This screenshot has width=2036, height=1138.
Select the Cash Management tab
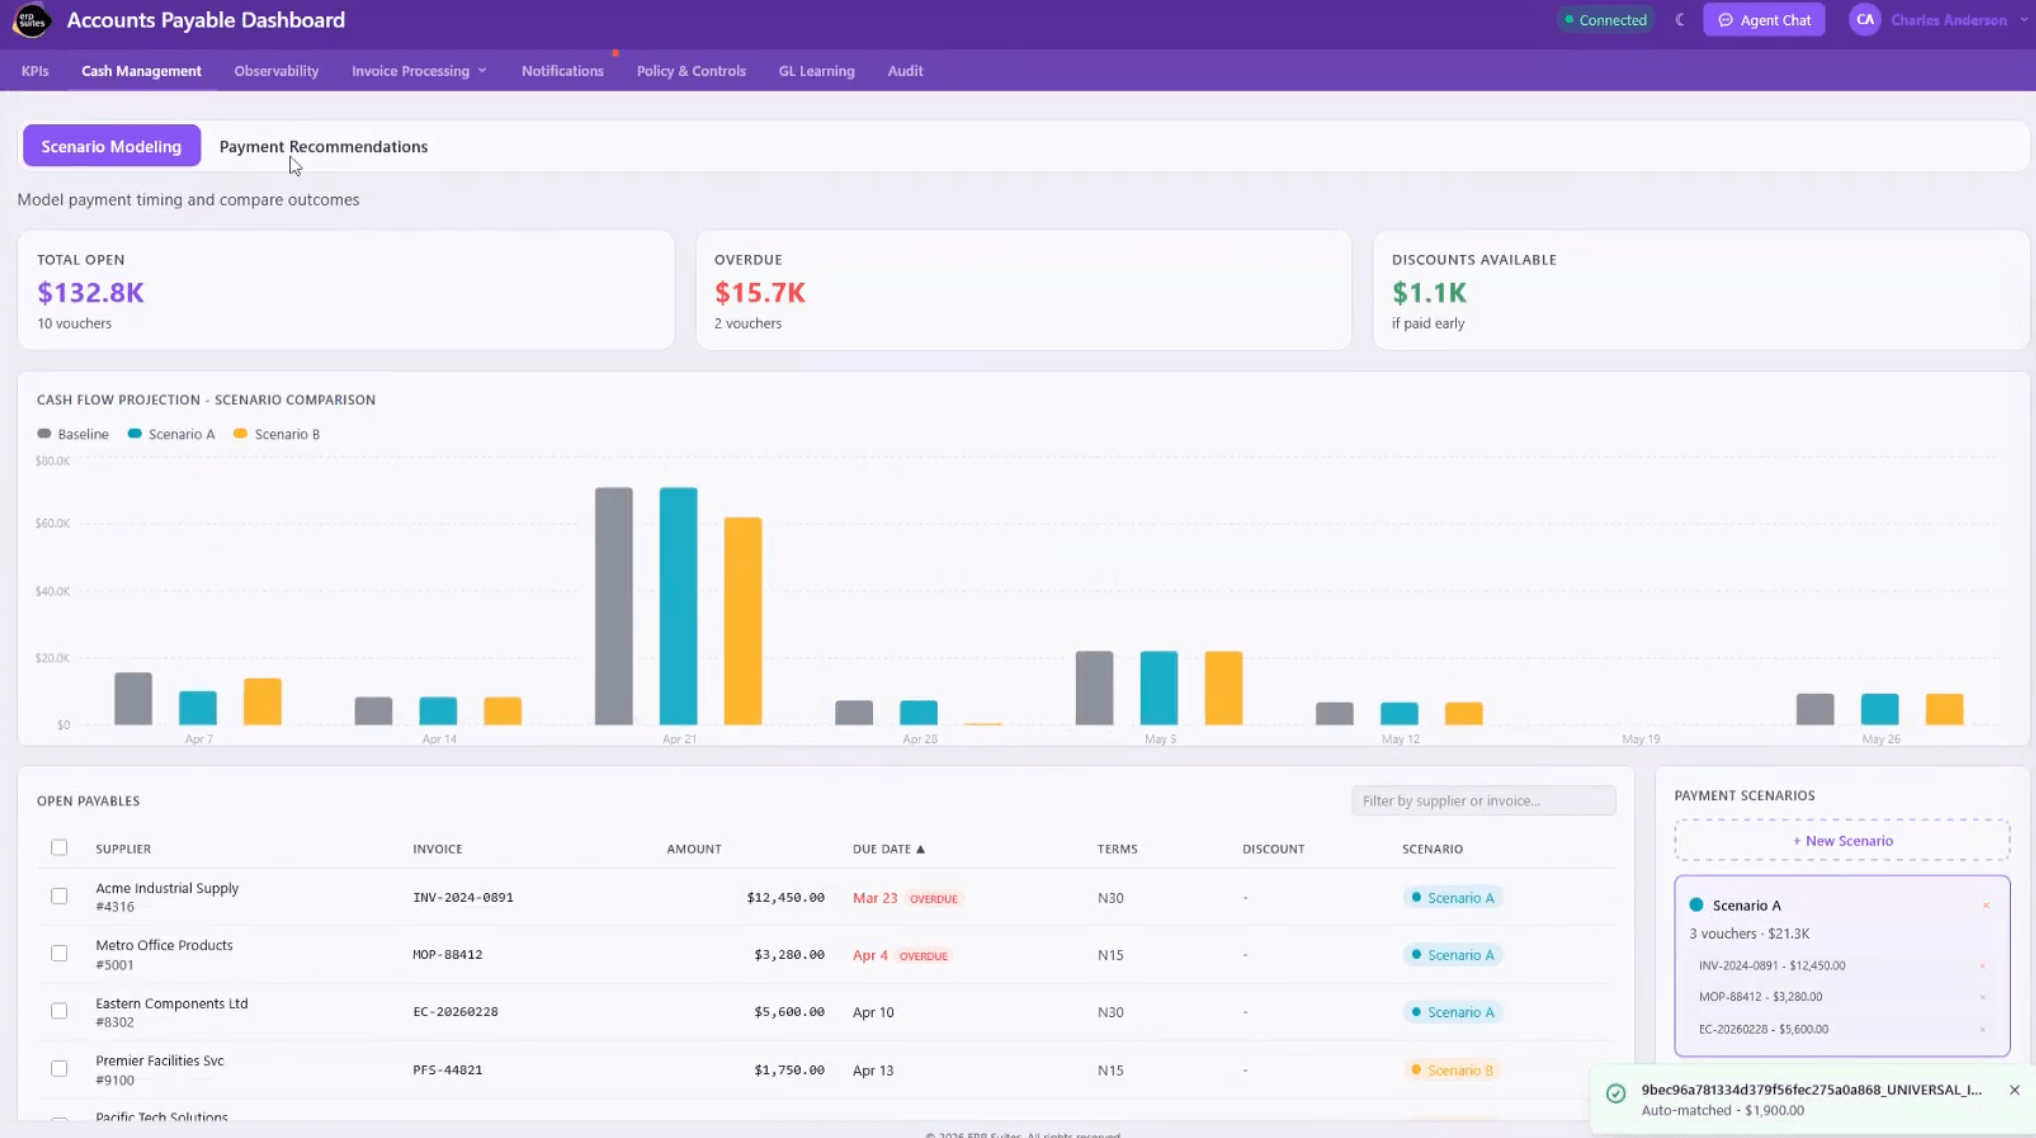coord(141,71)
